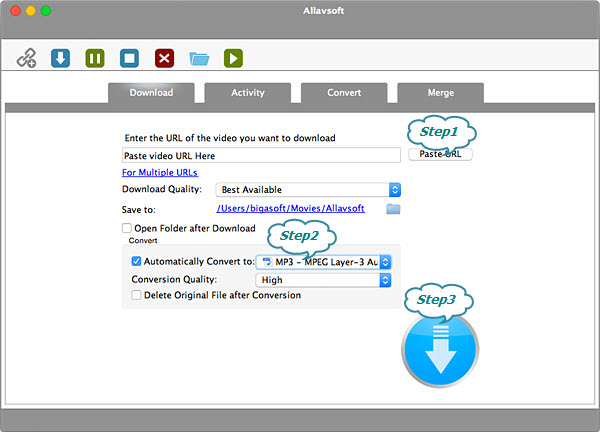Image resolution: width=600 pixels, height=432 pixels.
Task: Go to the Convert tab
Action: tap(344, 93)
